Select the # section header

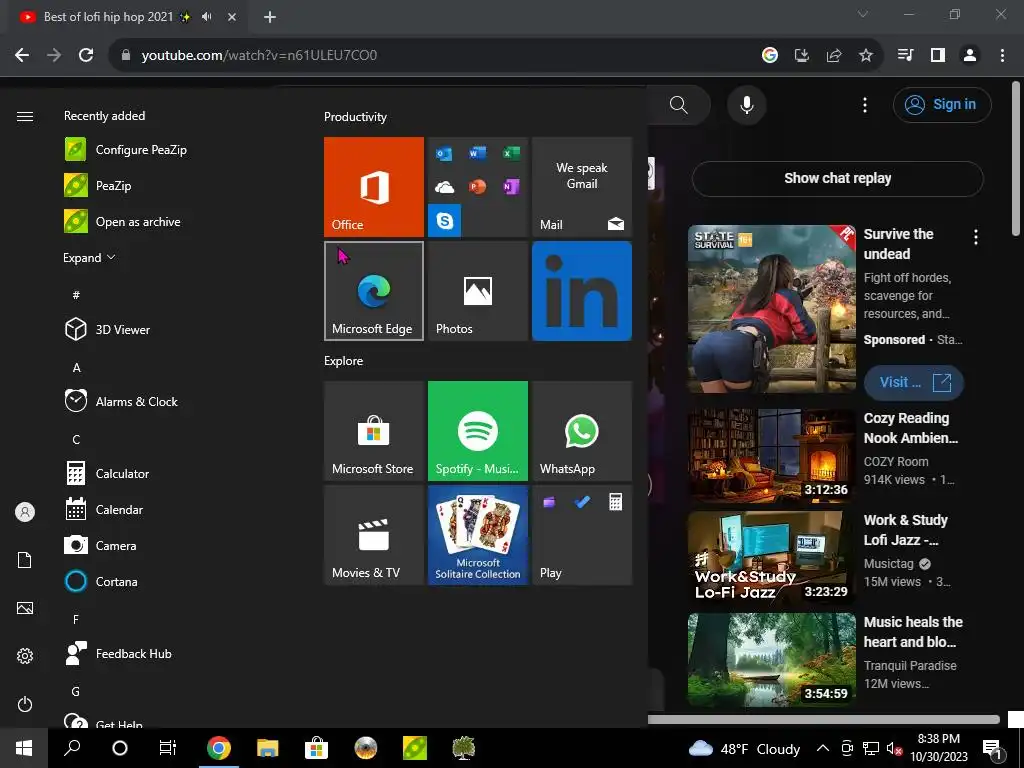pyautogui.click(x=76, y=295)
